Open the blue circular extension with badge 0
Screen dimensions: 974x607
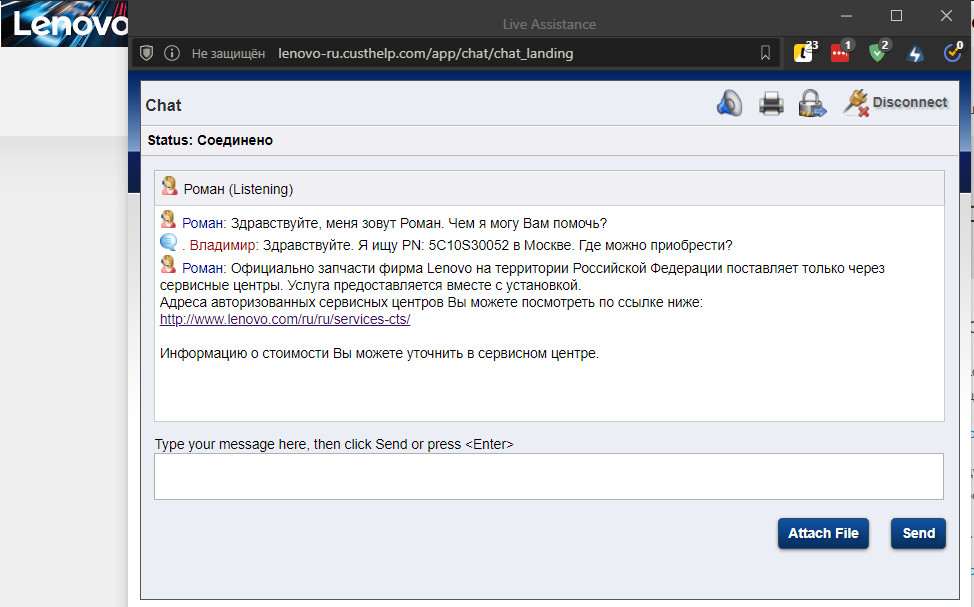[x=952, y=53]
